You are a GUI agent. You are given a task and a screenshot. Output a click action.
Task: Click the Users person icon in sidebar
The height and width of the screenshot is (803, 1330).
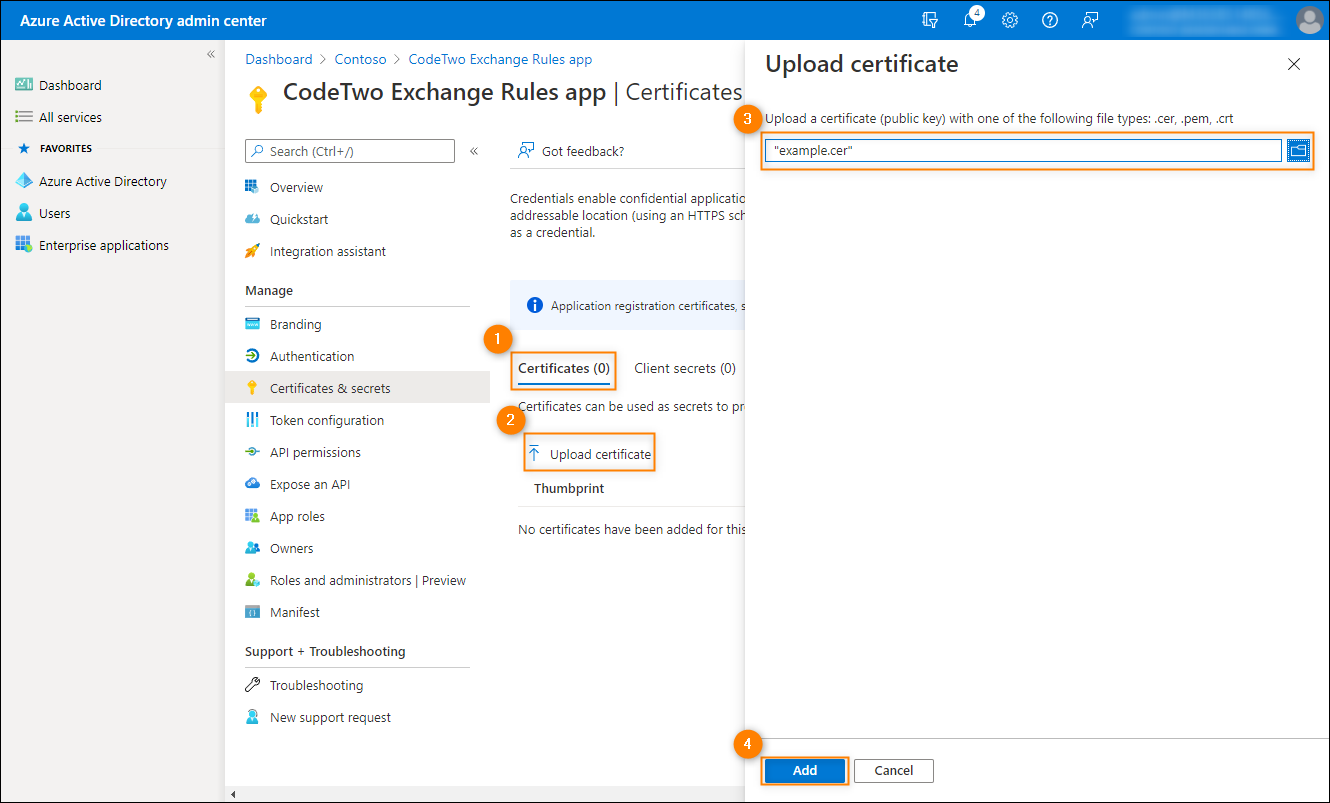click(24, 213)
